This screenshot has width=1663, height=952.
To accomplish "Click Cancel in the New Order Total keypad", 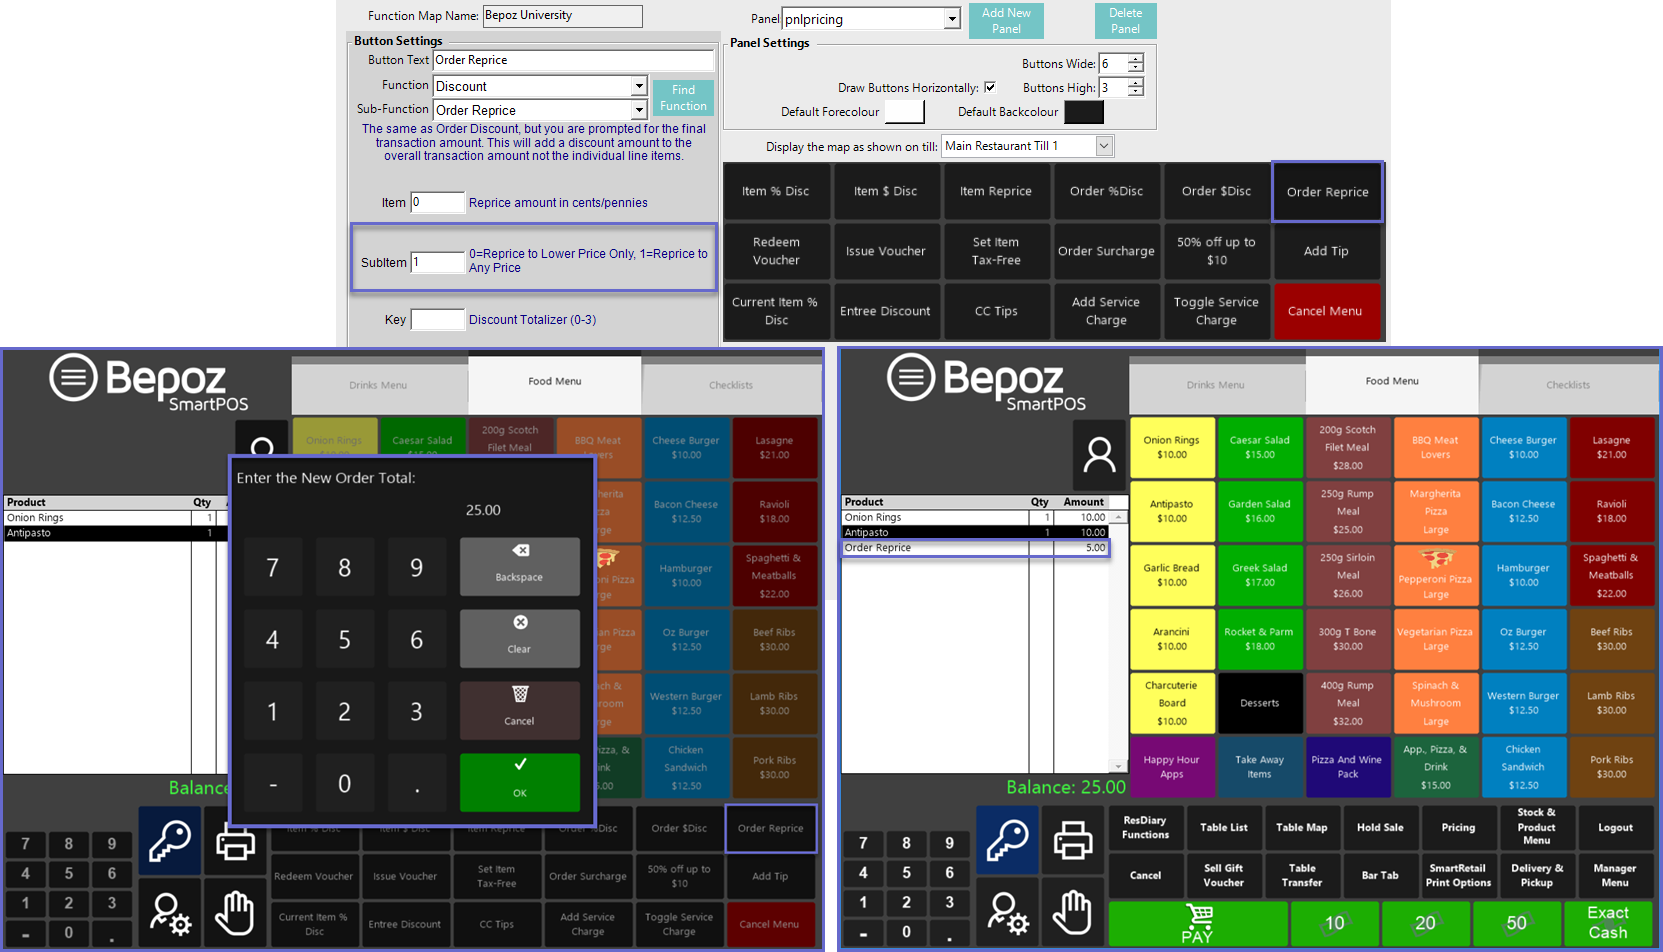I will pyautogui.click(x=519, y=711).
